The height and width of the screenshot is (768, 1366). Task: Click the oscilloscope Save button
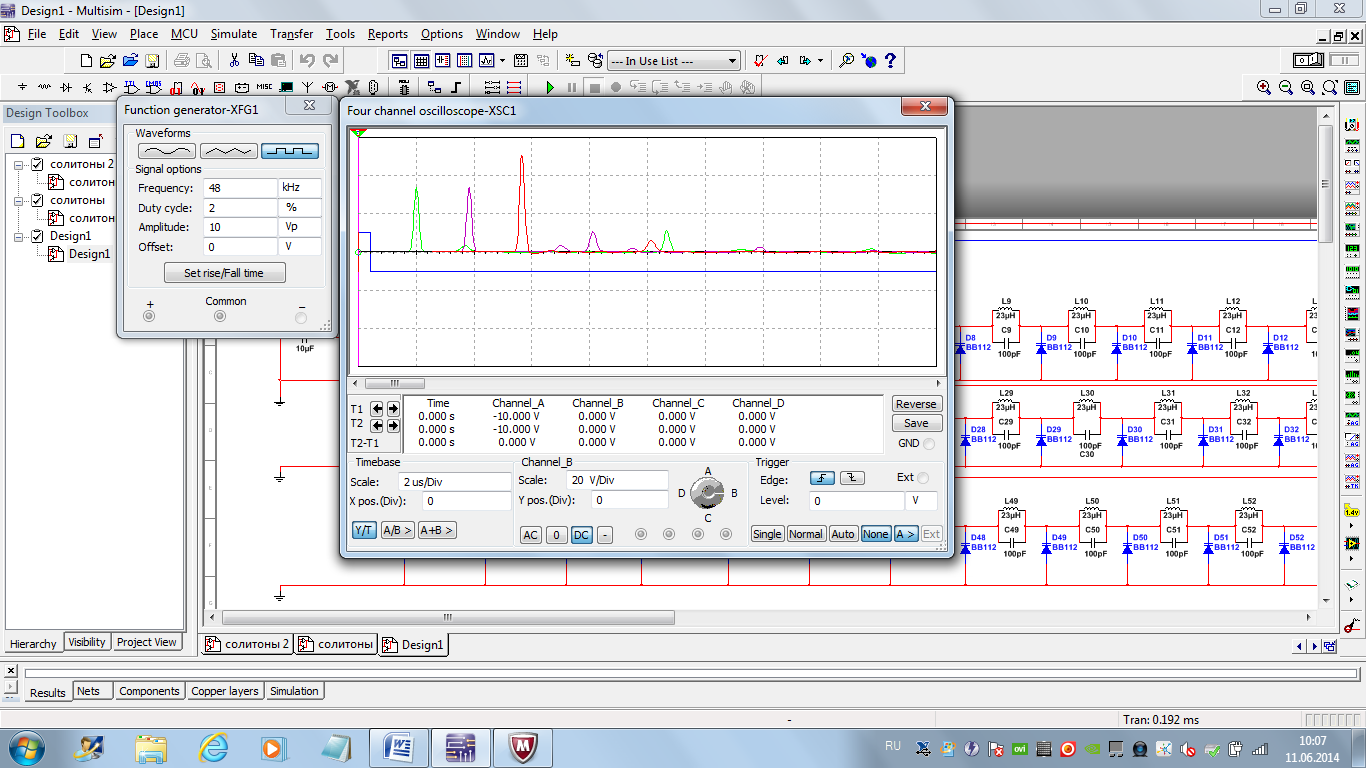pyautogui.click(x=916, y=423)
